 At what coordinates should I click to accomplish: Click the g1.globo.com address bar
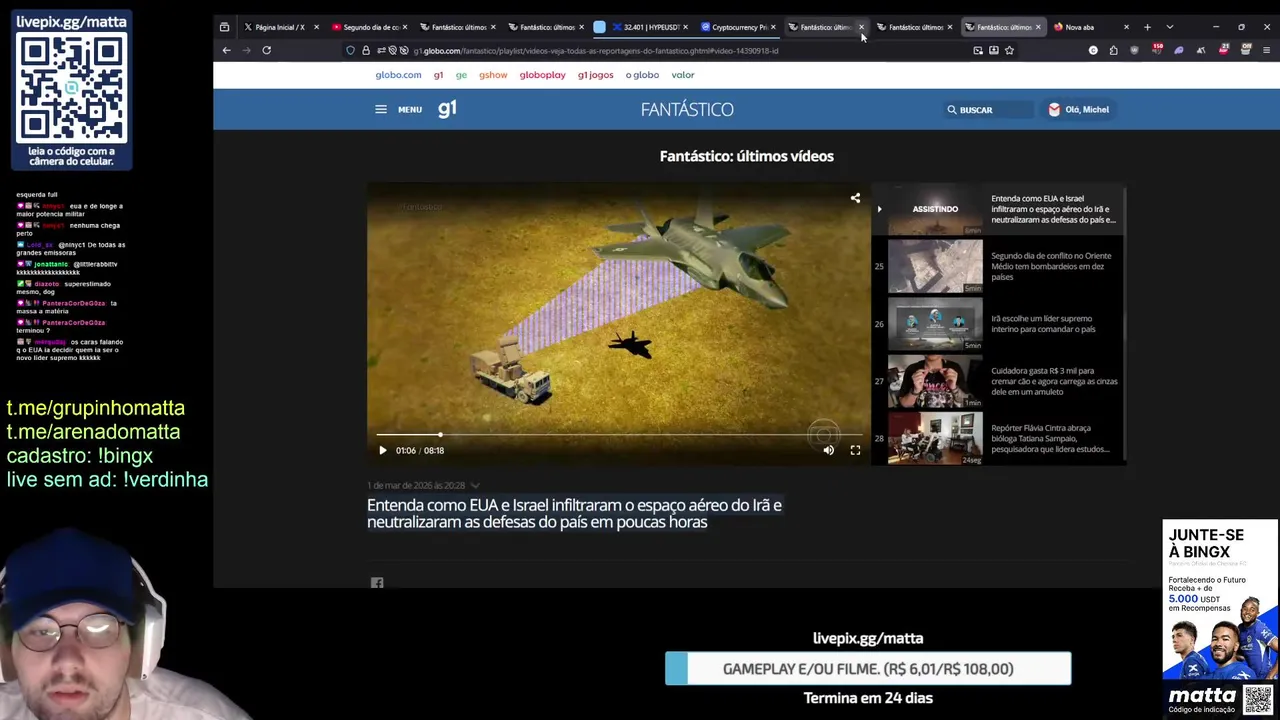point(680,50)
